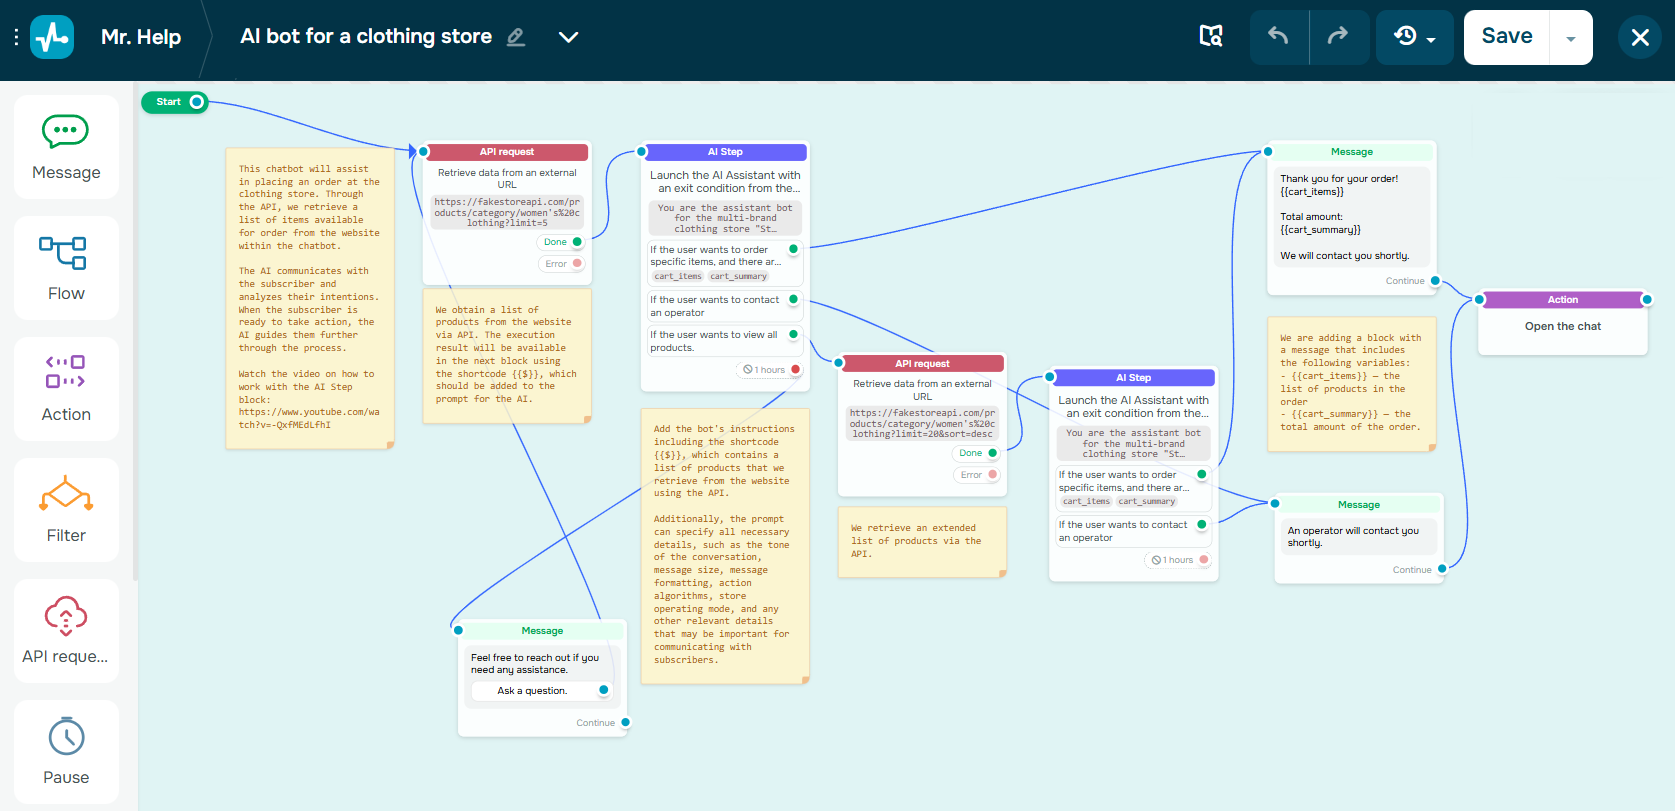Click the 1 hours timeout in second AI Step
The width and height of the screenshot is (1675, 811).
[x=1178, y=560]
